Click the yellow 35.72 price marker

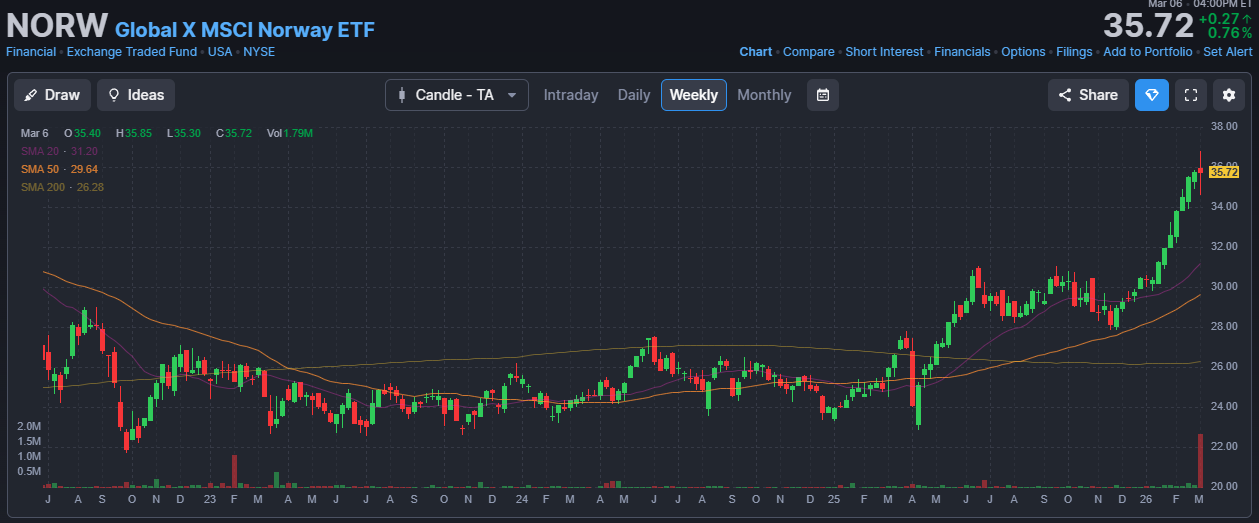click(x=1224, y=172)
